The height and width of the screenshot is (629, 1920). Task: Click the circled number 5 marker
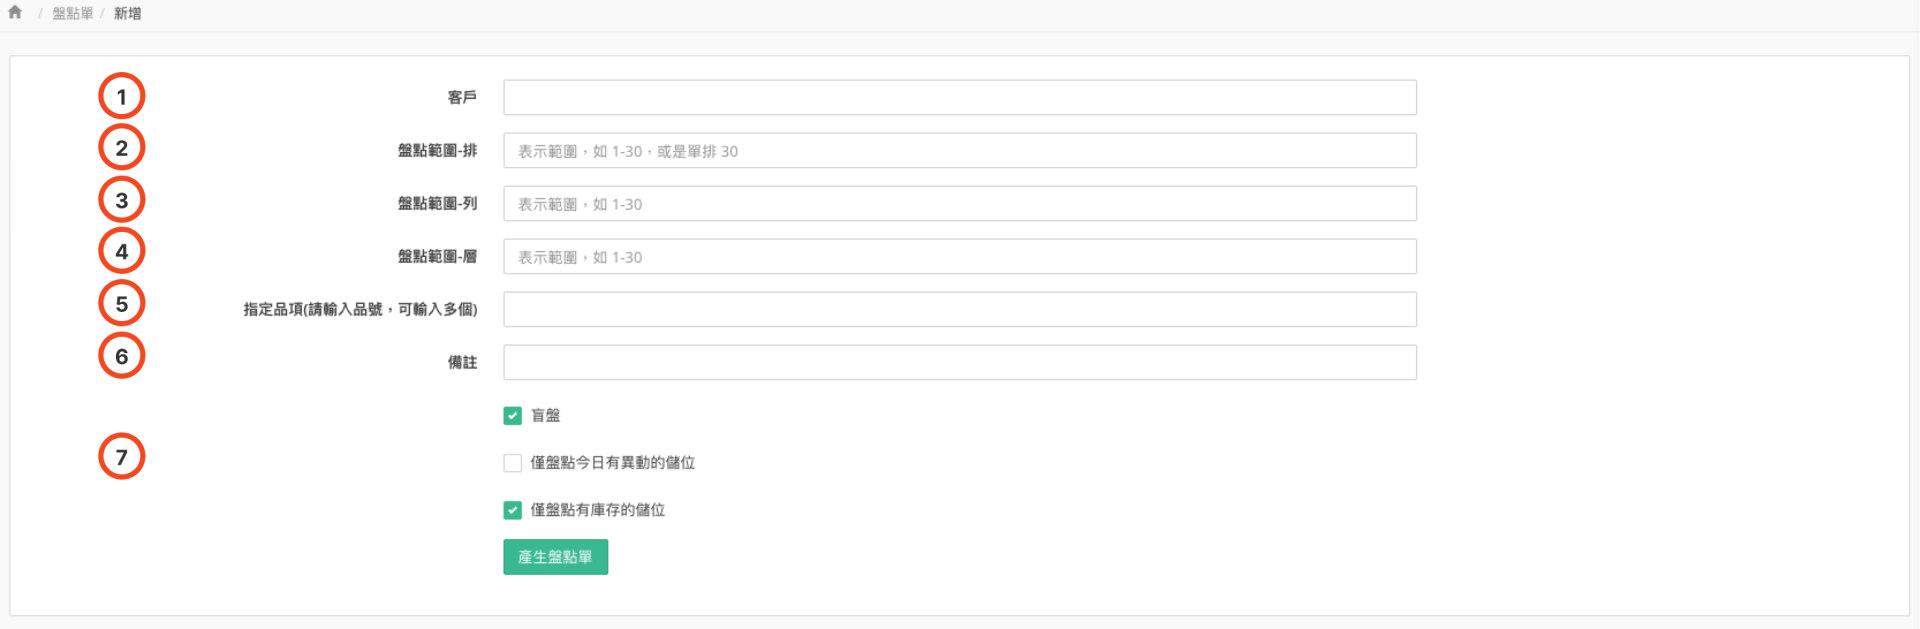122,304
